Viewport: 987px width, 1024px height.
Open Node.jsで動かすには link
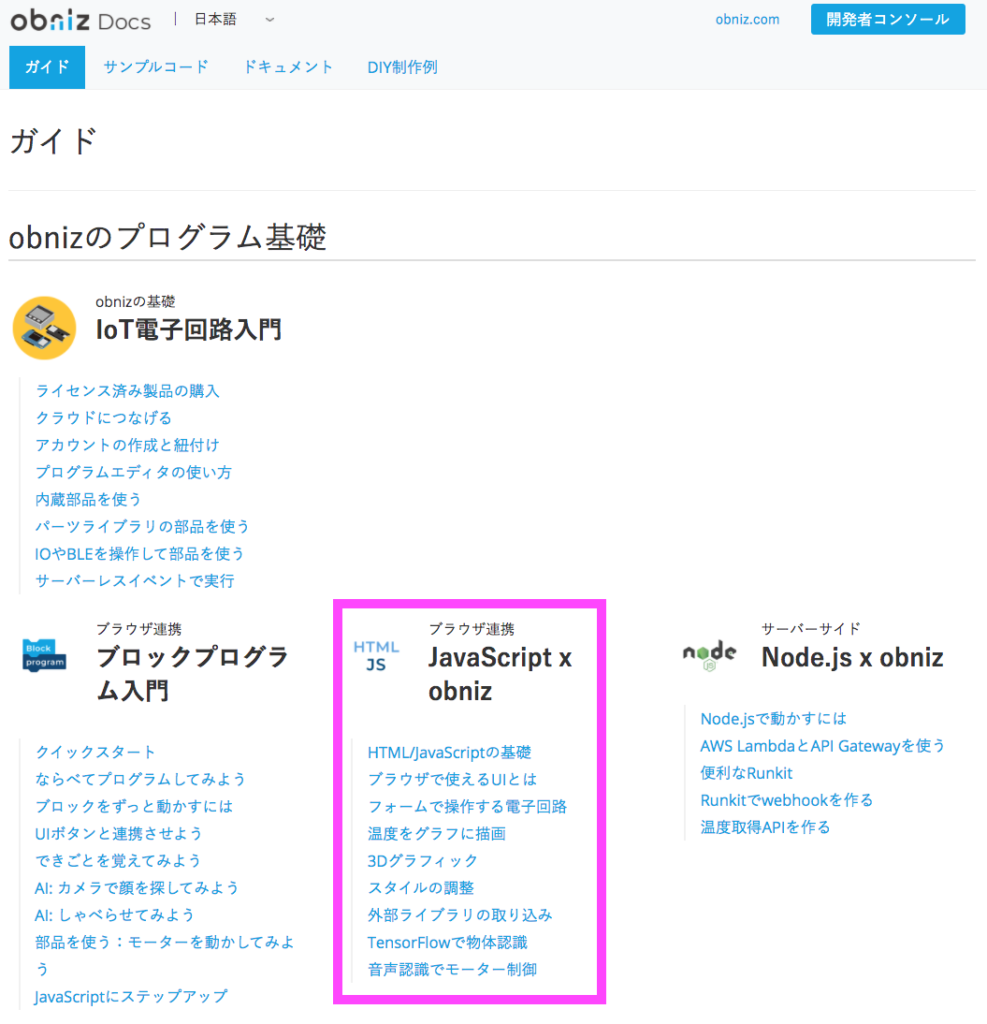(x=773, y=719)
